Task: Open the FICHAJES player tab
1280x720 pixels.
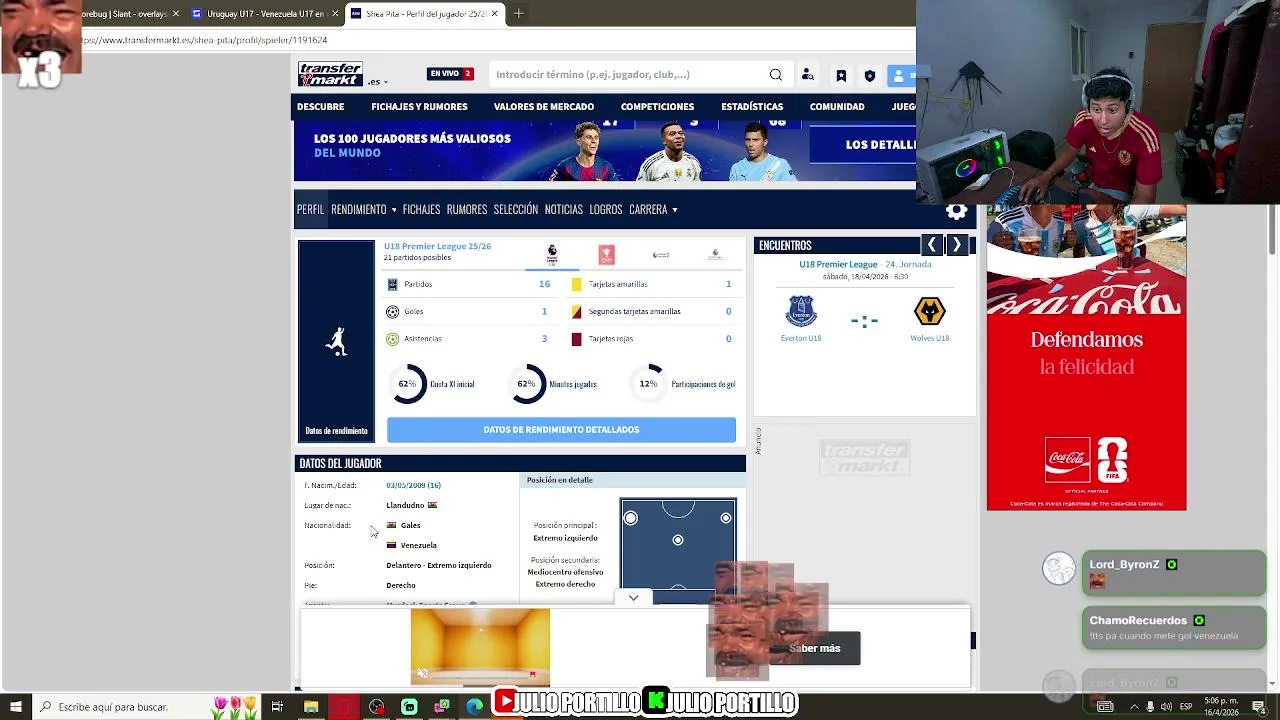Action: click(x=421, y=210)
